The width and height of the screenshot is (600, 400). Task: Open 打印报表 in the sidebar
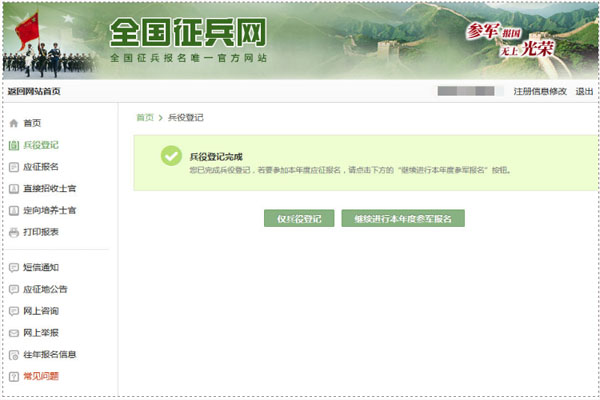41,232
